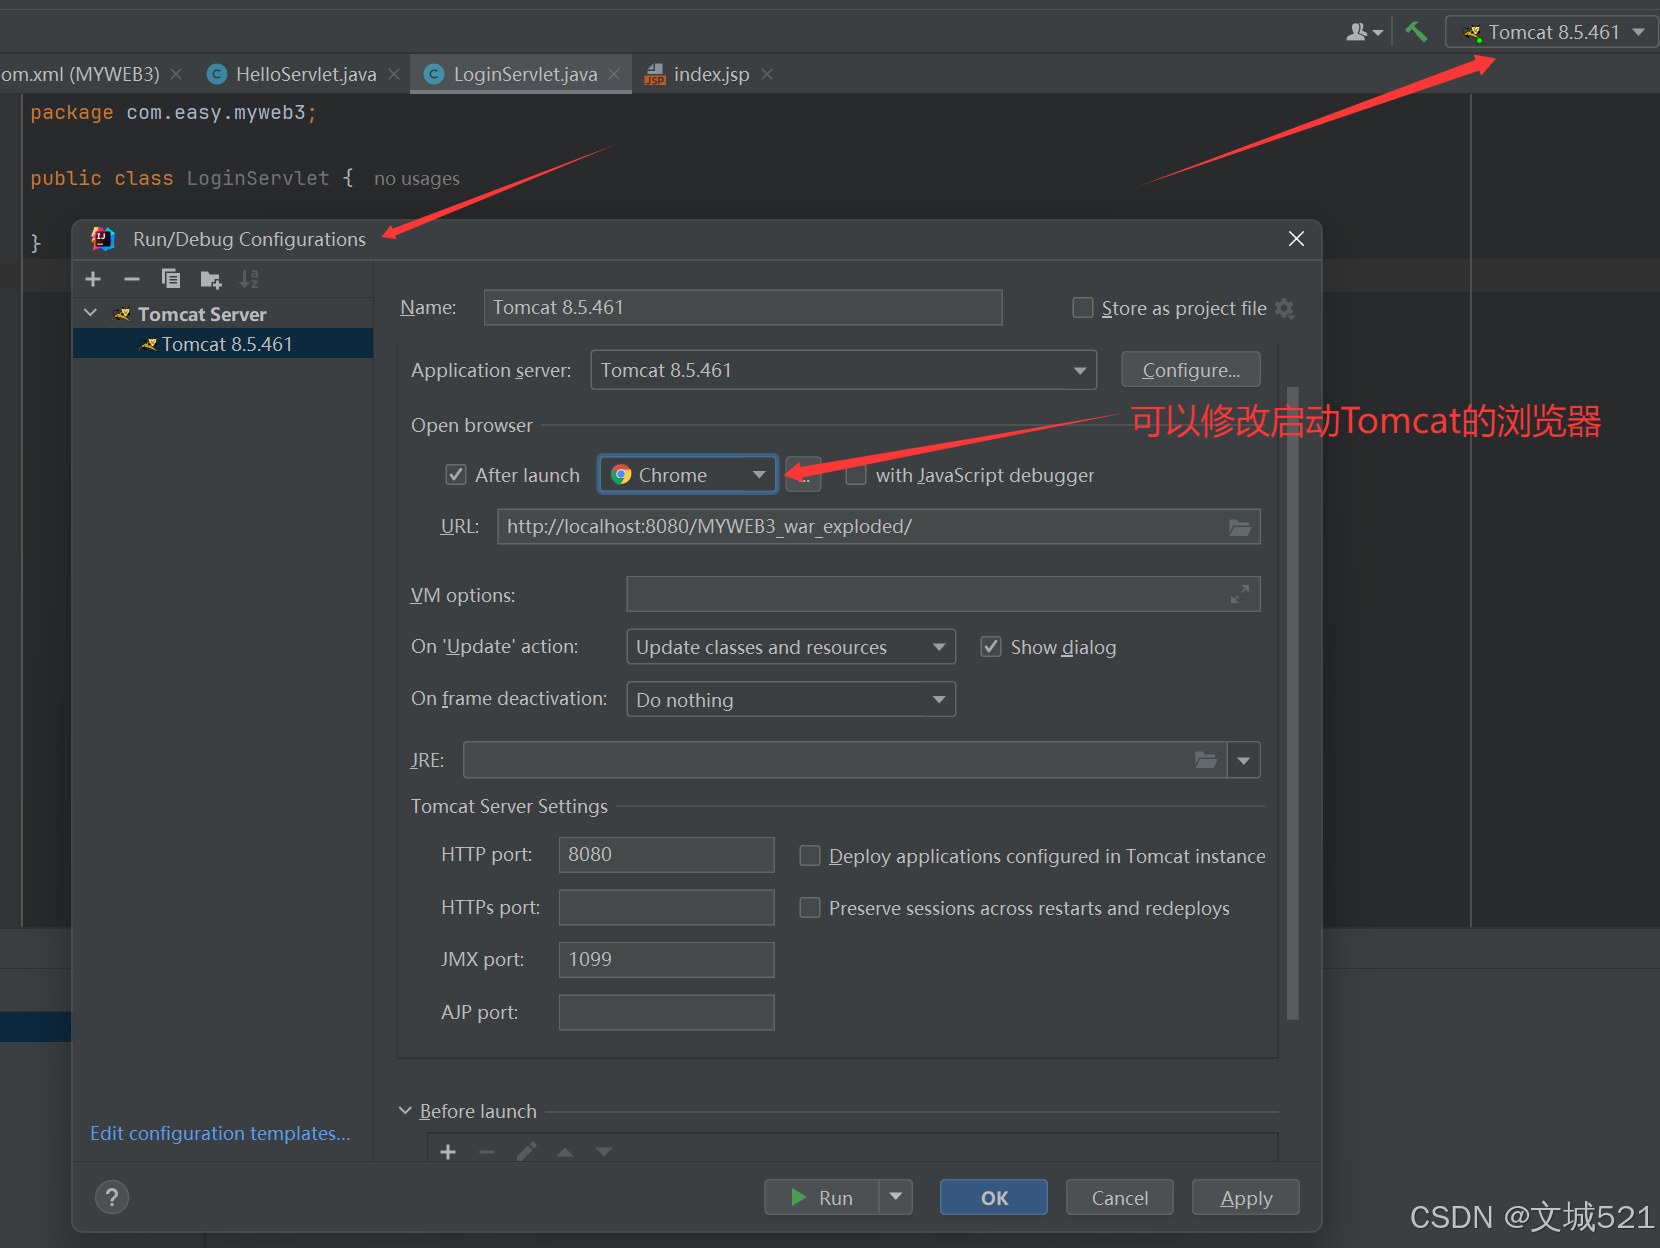Open the Run button dropdown arrow
Image resolution: width=1660 pixels, height=1248 pixels.
pyautogui.click(x=896, y=1197)
